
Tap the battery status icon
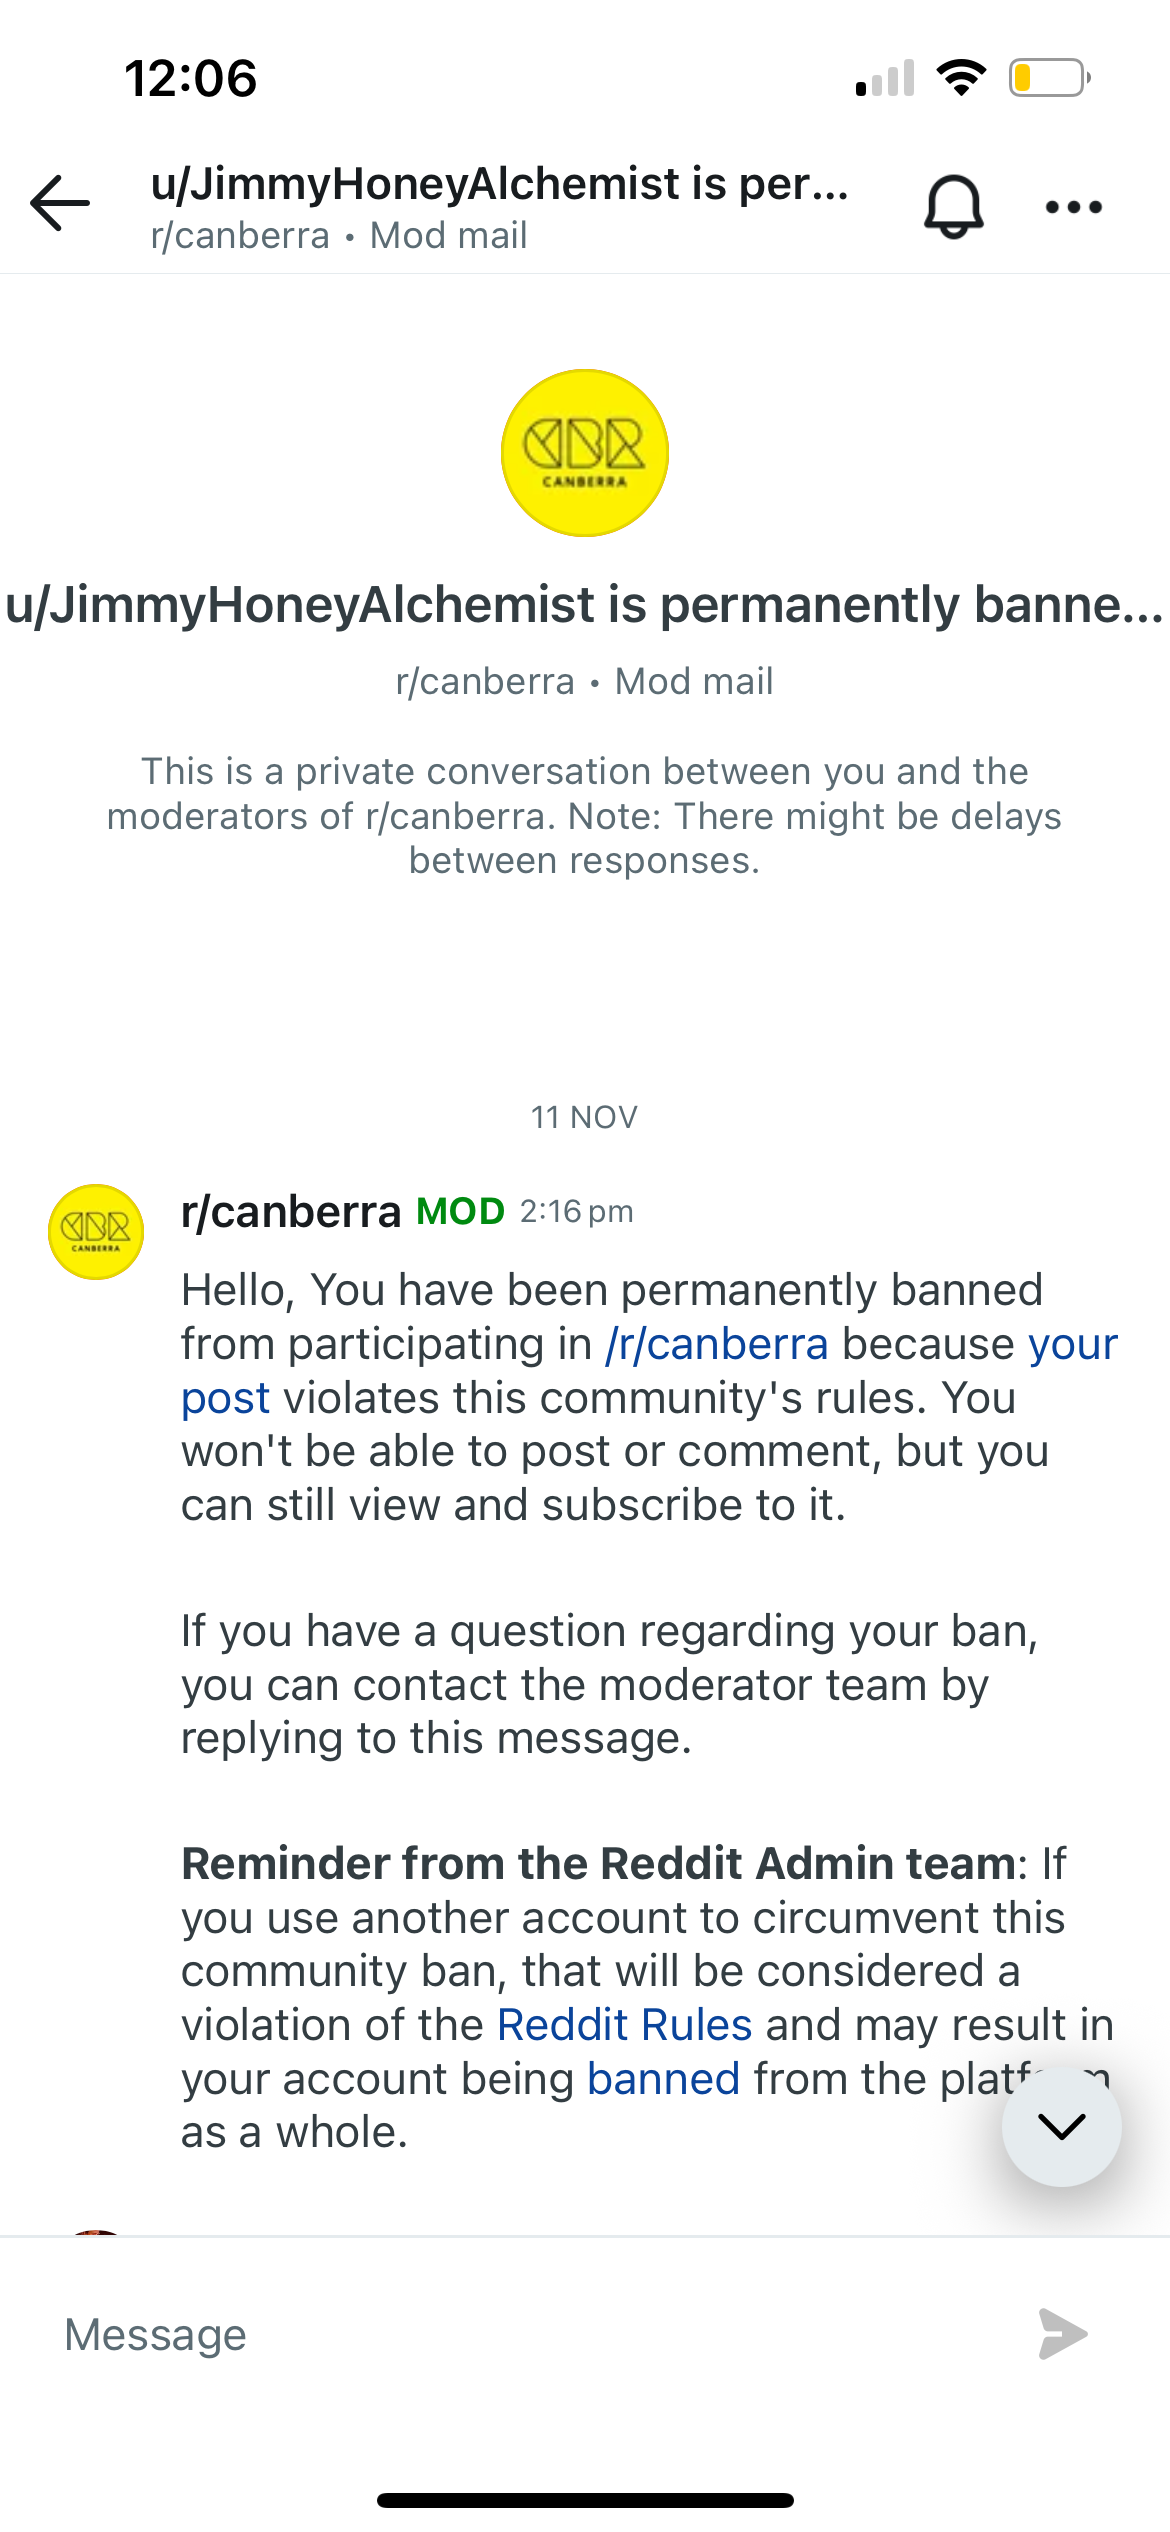point(1048,78)
